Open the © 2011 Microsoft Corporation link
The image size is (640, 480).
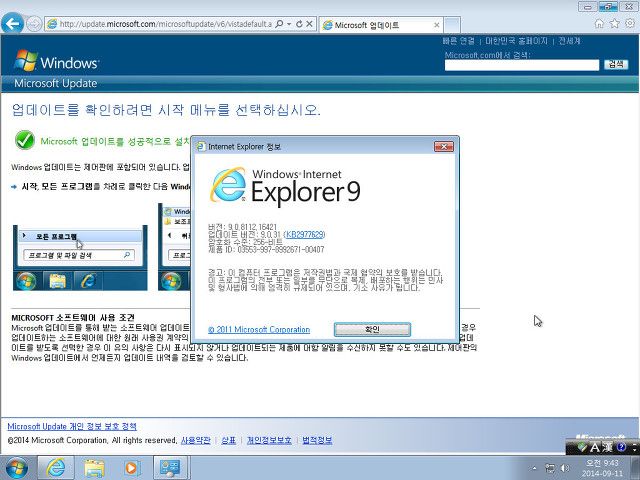click(x=259, y=329)
